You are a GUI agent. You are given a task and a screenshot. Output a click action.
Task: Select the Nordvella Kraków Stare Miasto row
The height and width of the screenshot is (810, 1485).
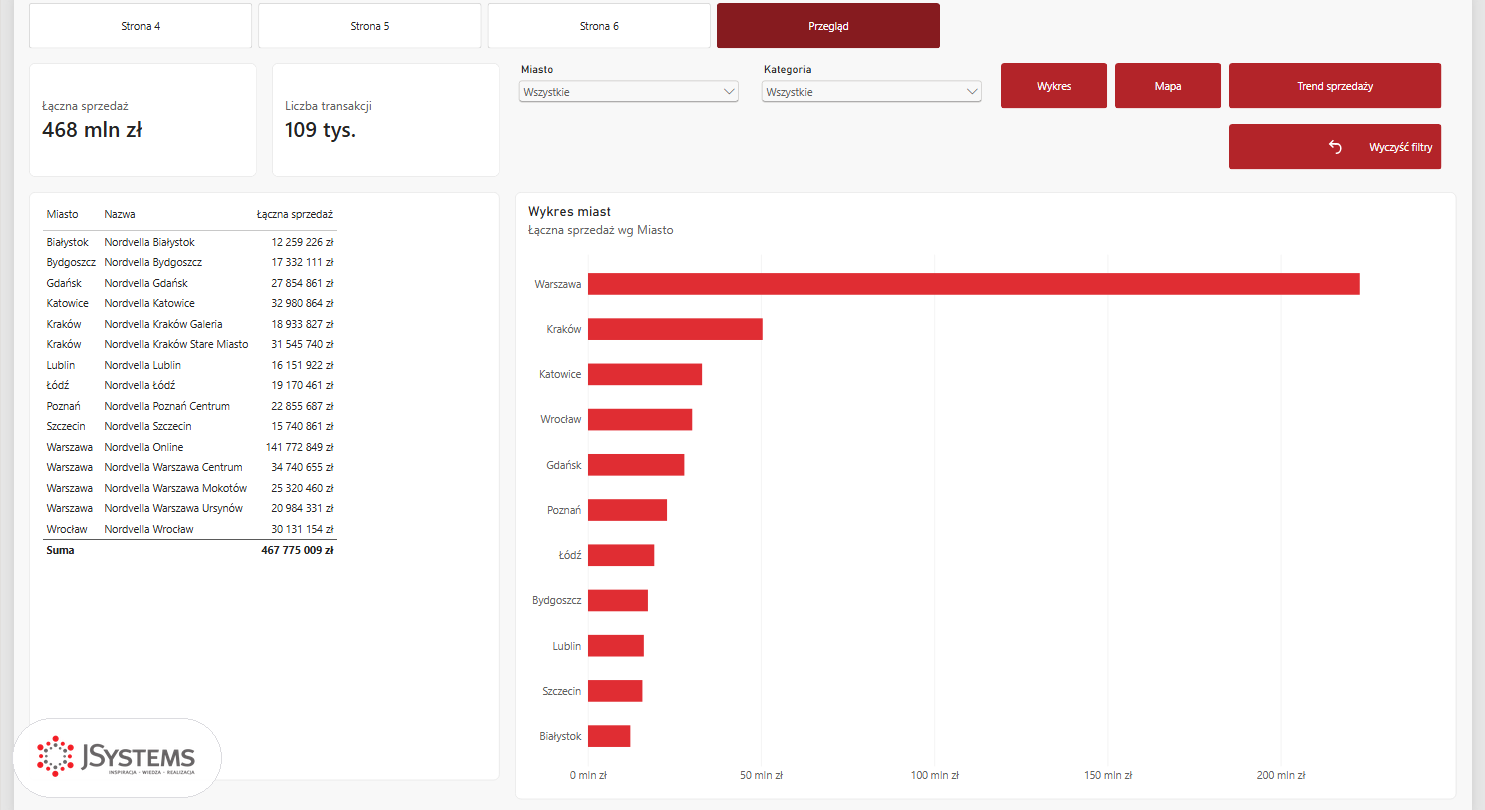190,344
